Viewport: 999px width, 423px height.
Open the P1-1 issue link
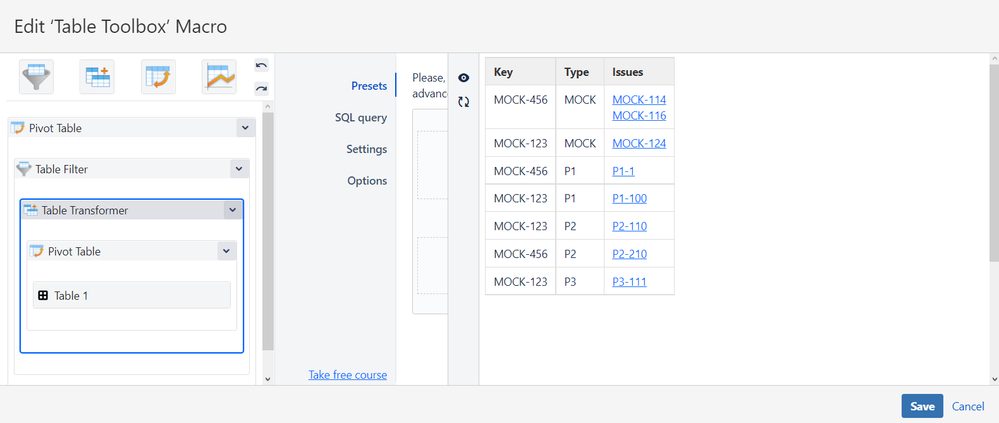[x=623, y=171]
